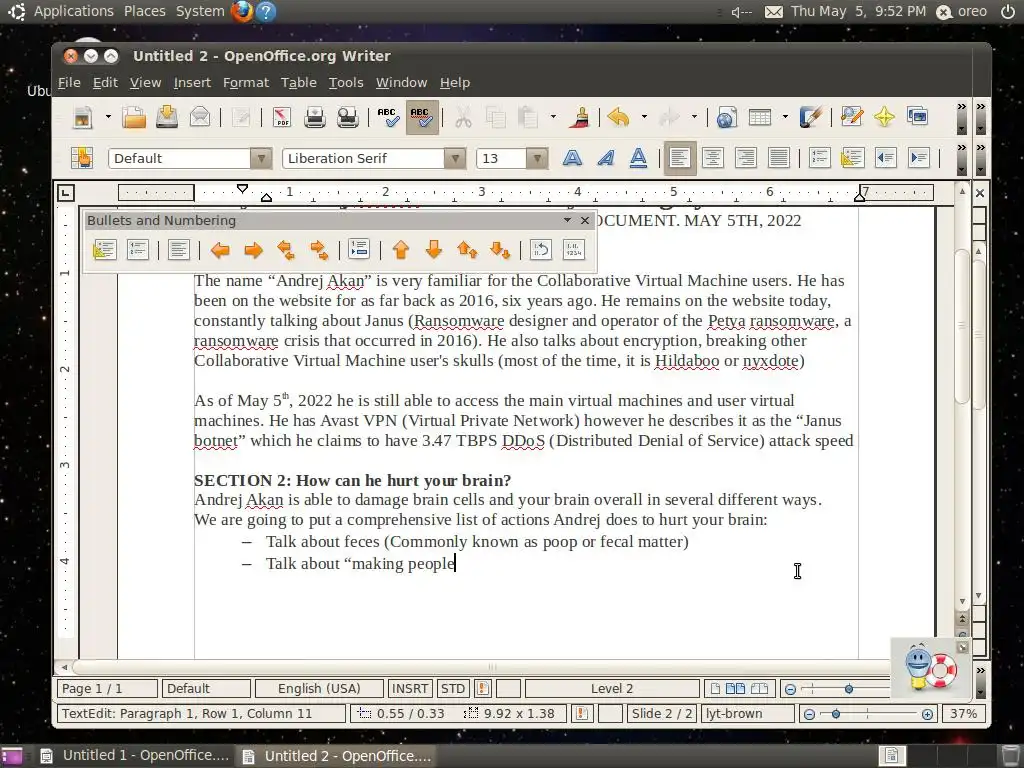Open the Tools menu

coord(345,83)
